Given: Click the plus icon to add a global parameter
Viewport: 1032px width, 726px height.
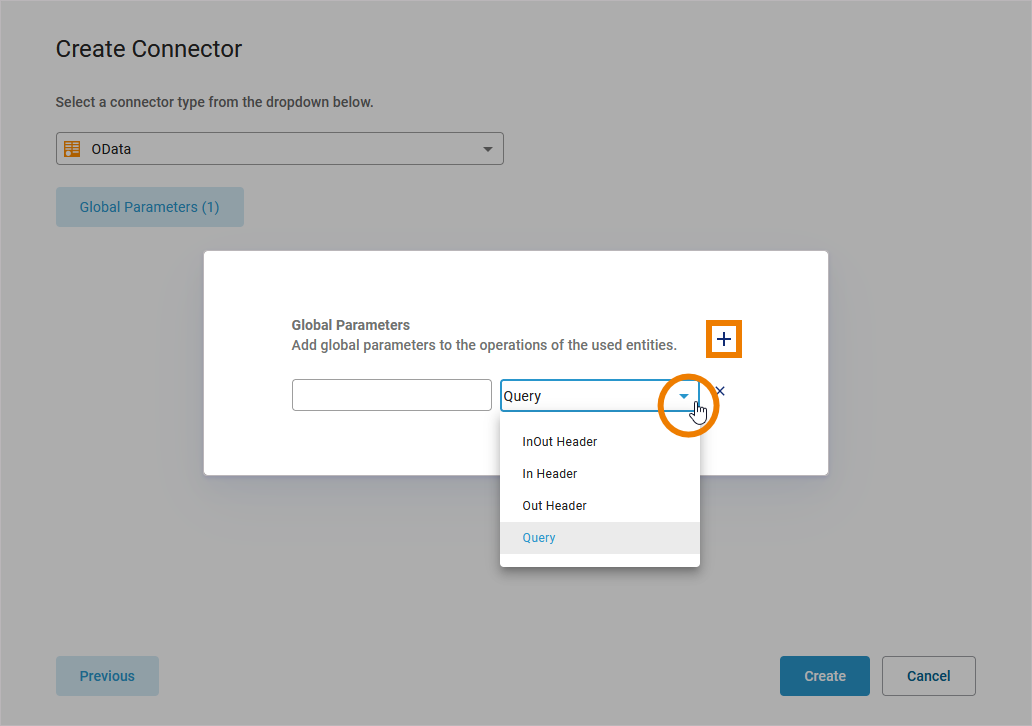Looking at the screenshot, I should (724, 340).
